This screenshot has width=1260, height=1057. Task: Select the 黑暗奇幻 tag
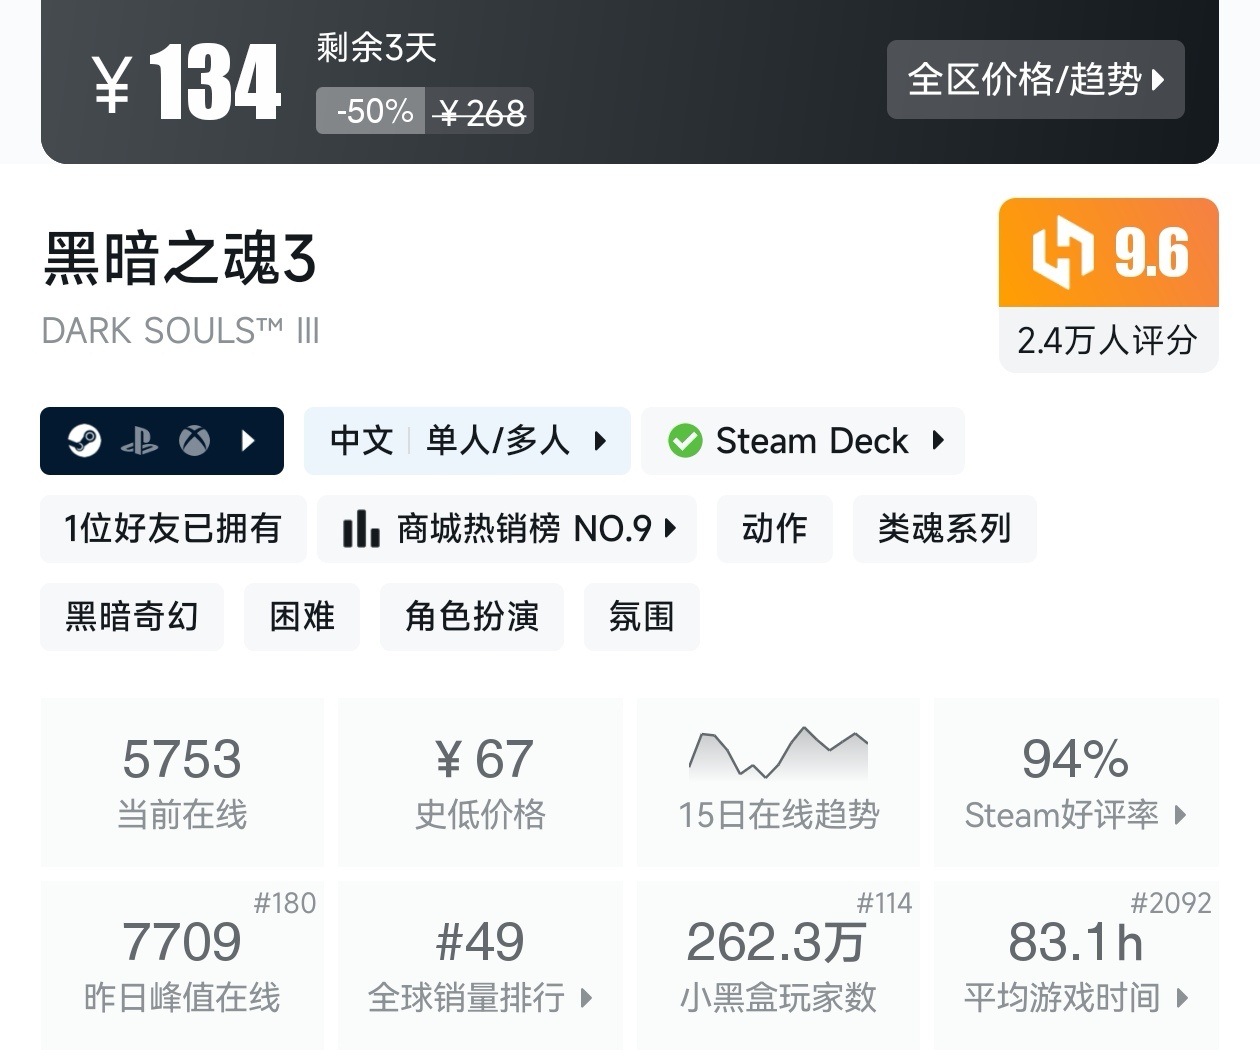(x=132, y=616)
